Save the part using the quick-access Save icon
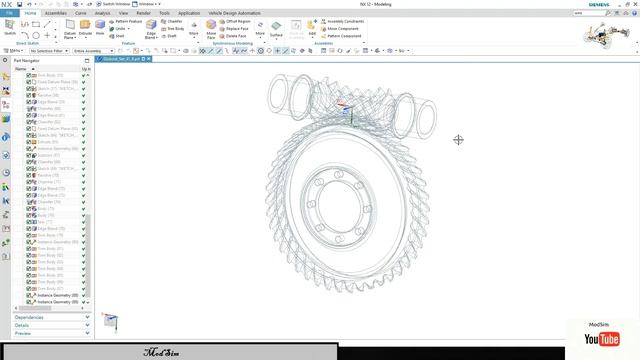Viewport: 640px width, 360px height. pyautogui.click(x=19, y=4)
